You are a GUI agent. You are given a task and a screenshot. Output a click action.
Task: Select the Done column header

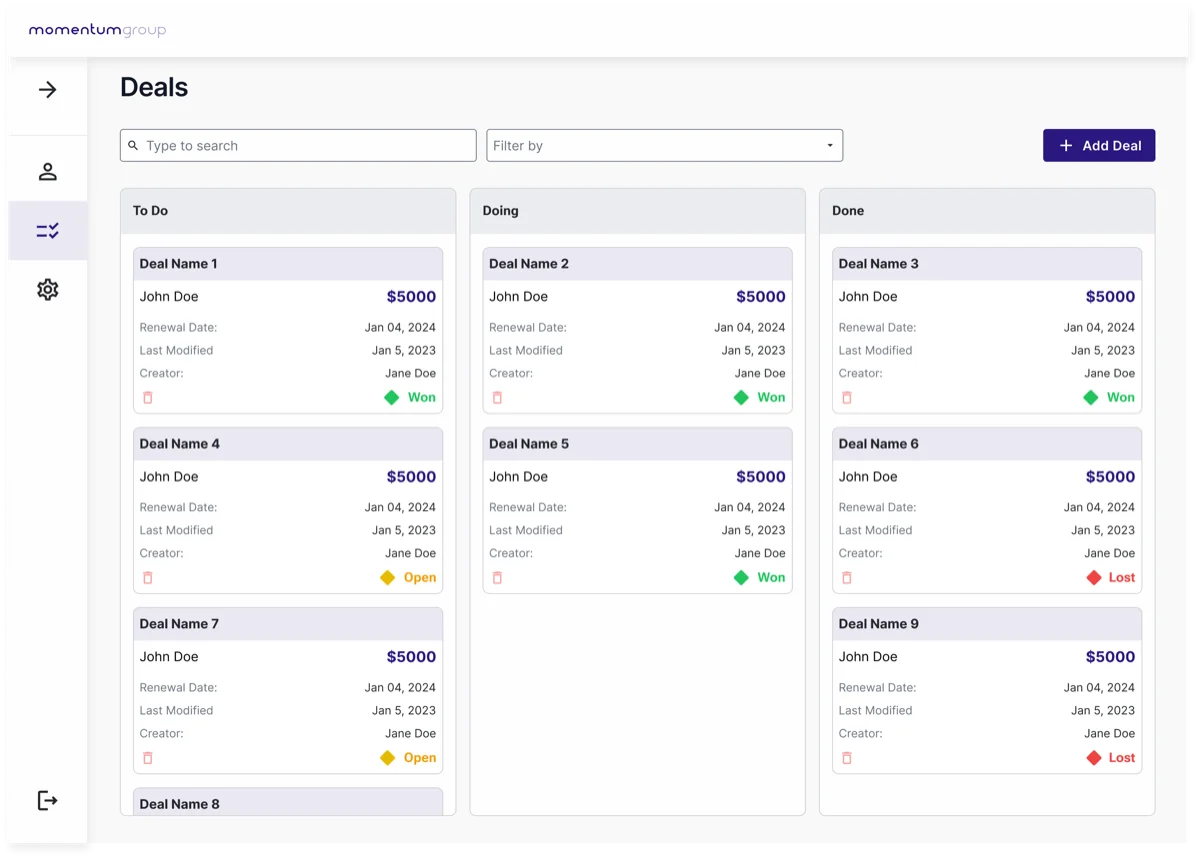pos(987,211)
